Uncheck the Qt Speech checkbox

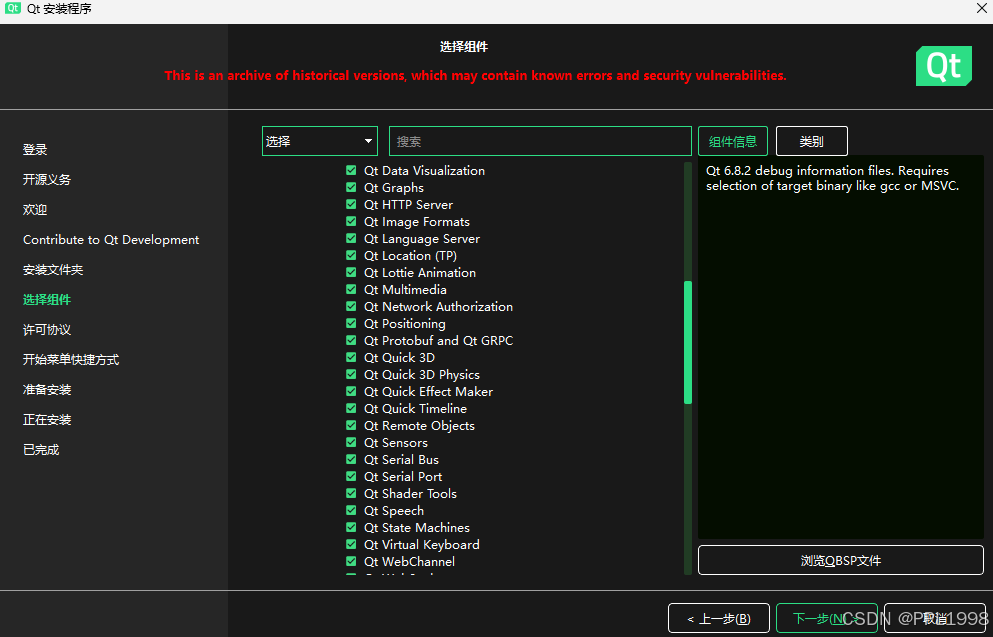tap(351, 510)
